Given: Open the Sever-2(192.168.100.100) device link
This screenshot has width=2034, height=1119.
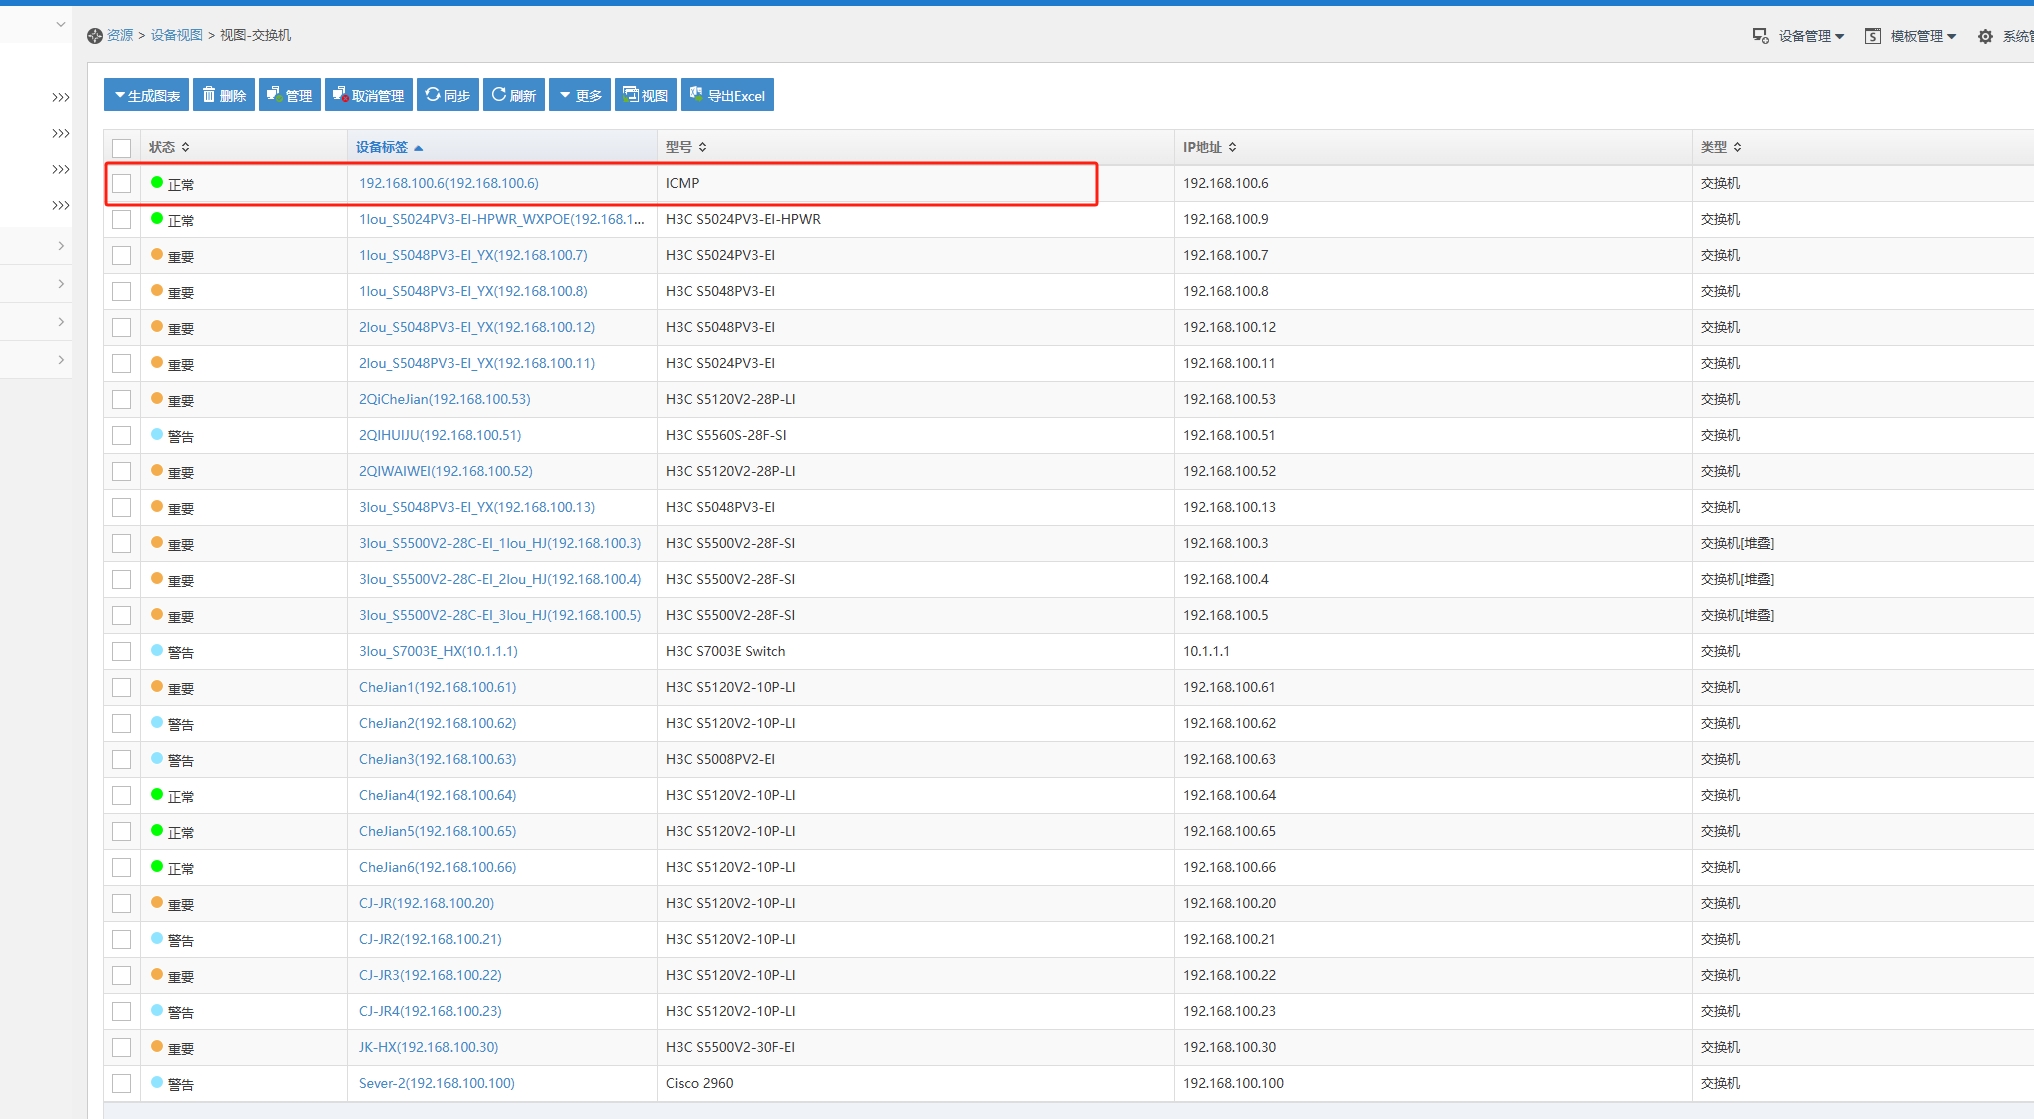Looking at the screenshot, I should tap(436, 1083).
